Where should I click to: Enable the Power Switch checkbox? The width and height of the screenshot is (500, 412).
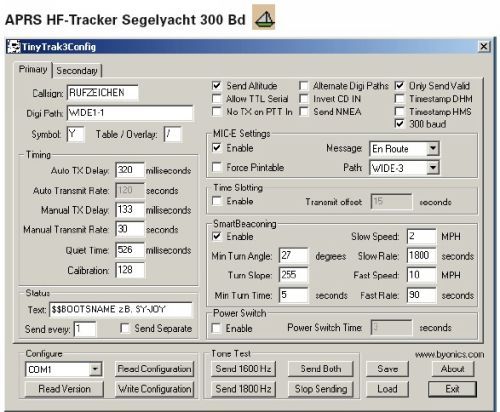[217, 328]
